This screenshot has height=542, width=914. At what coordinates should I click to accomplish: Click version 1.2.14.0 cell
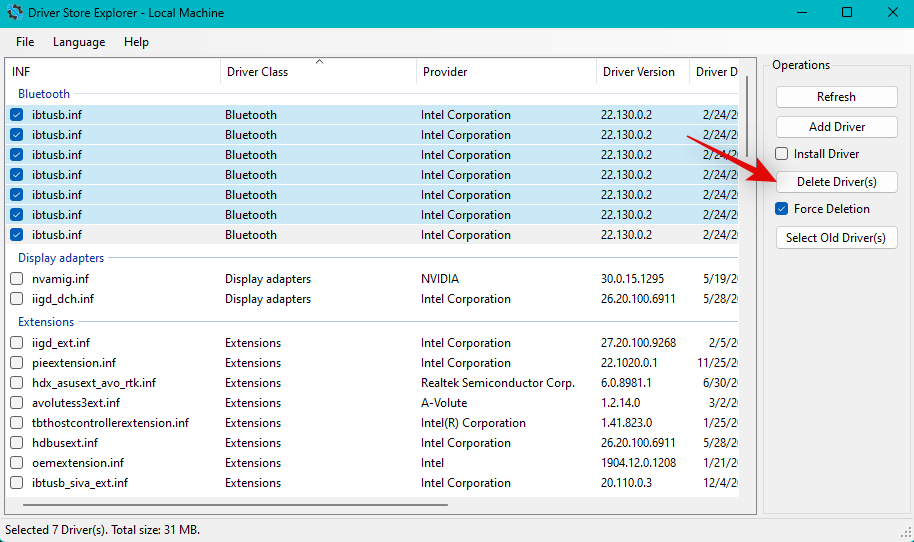coord(620,403)
